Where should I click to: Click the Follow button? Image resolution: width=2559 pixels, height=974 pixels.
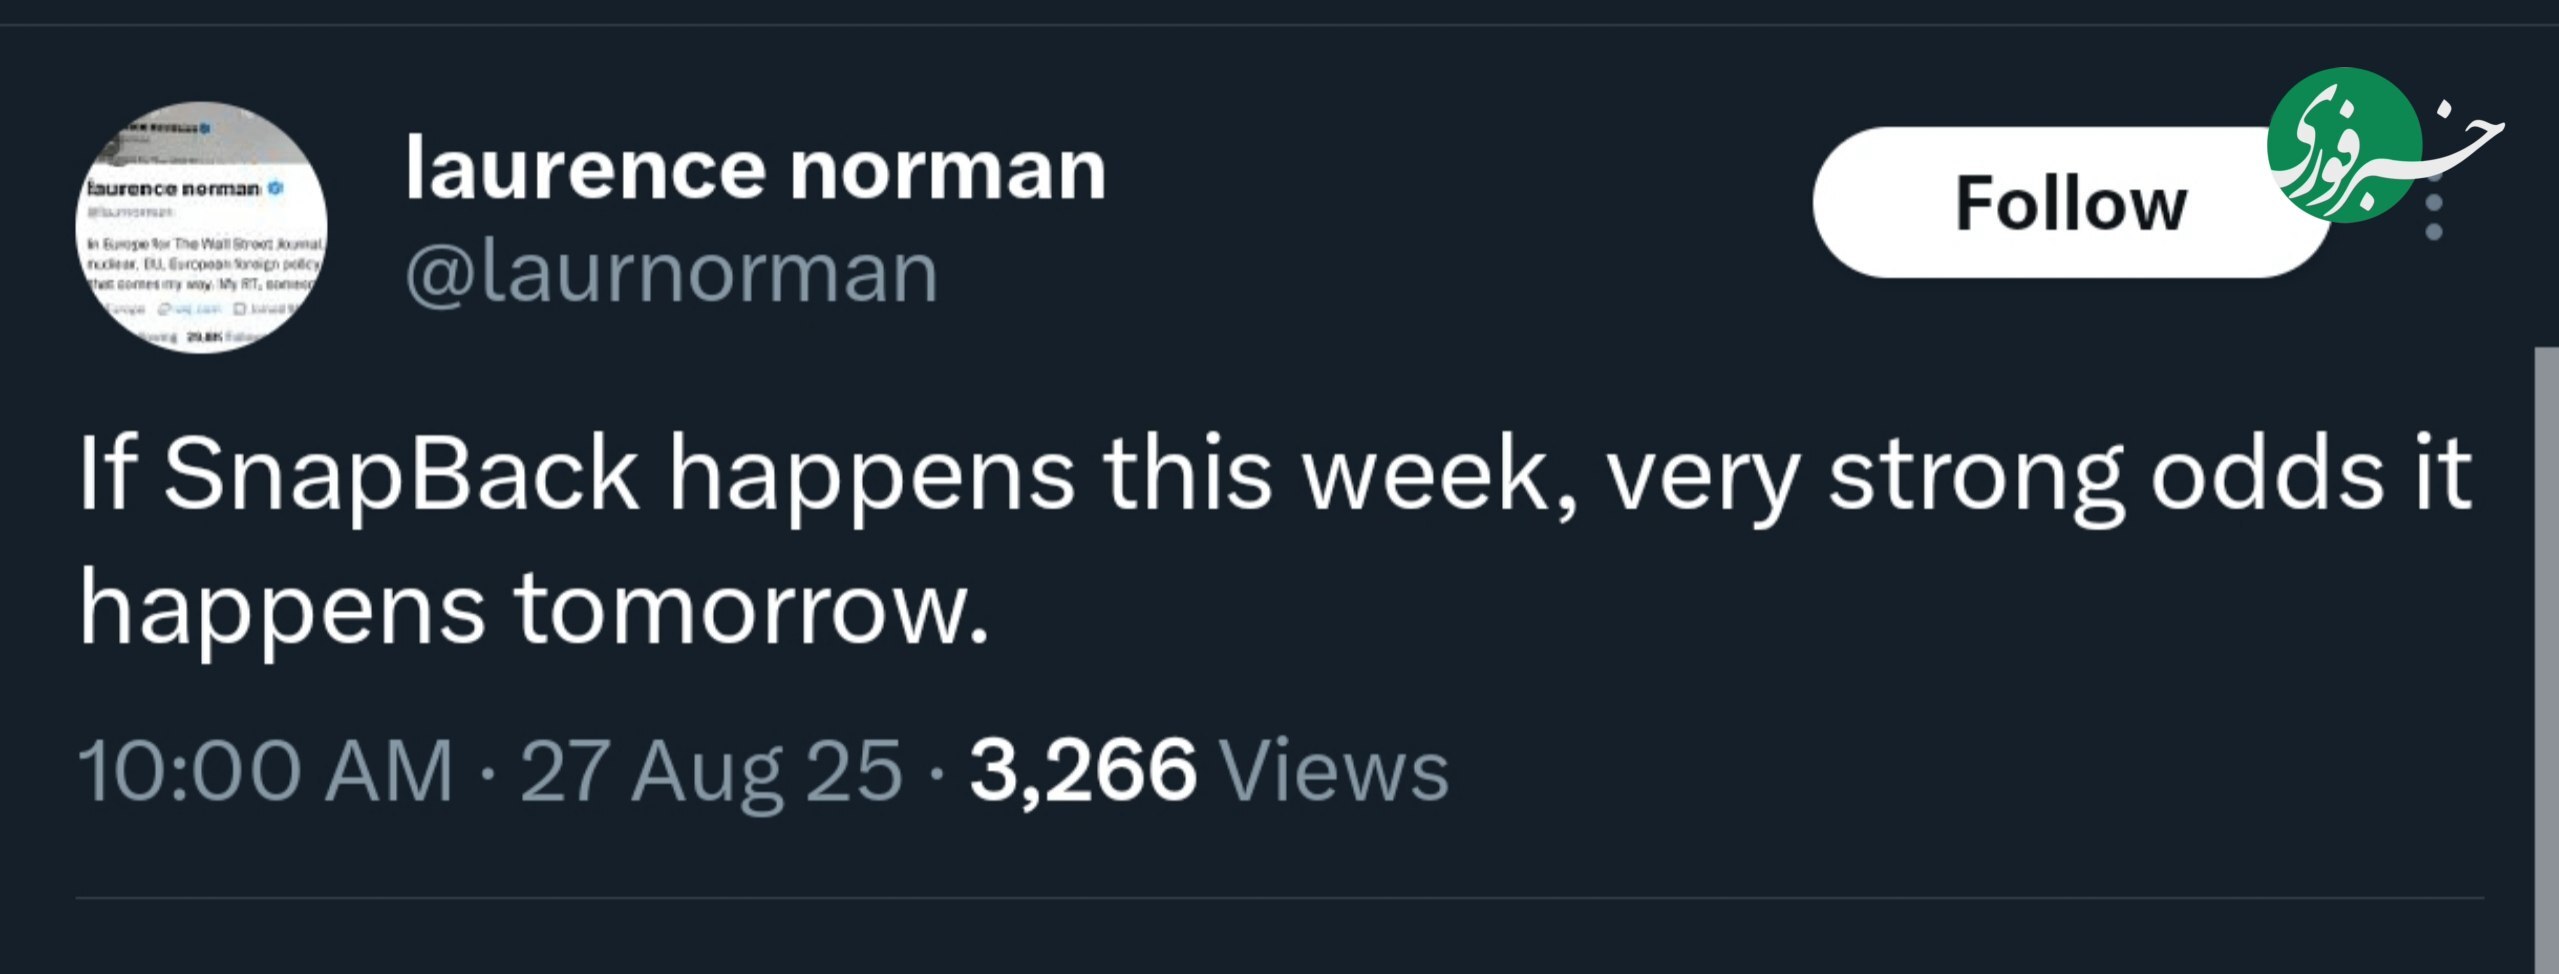tap(2070, 203)
